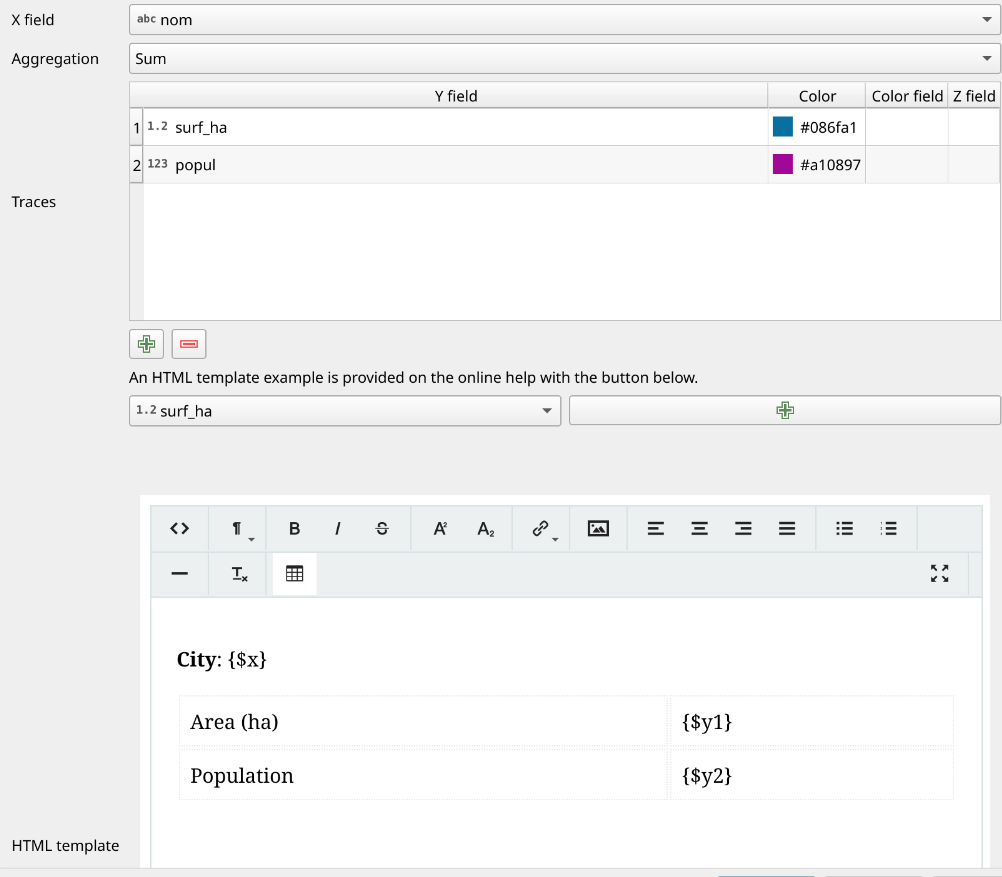Select trace row header 1
The image size is (1002, 877).
point(136,127)
